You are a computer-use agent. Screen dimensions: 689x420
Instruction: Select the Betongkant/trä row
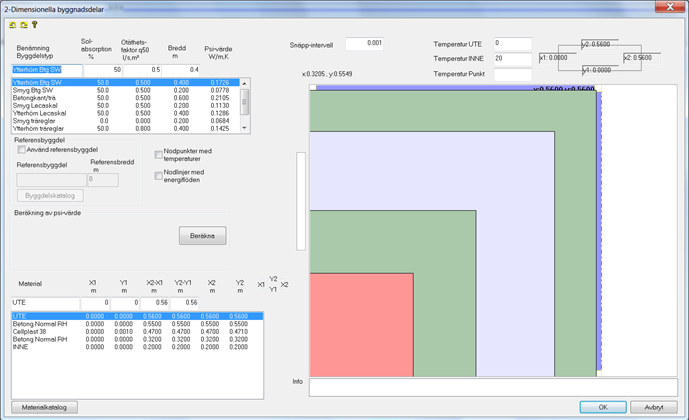[125, 98]
